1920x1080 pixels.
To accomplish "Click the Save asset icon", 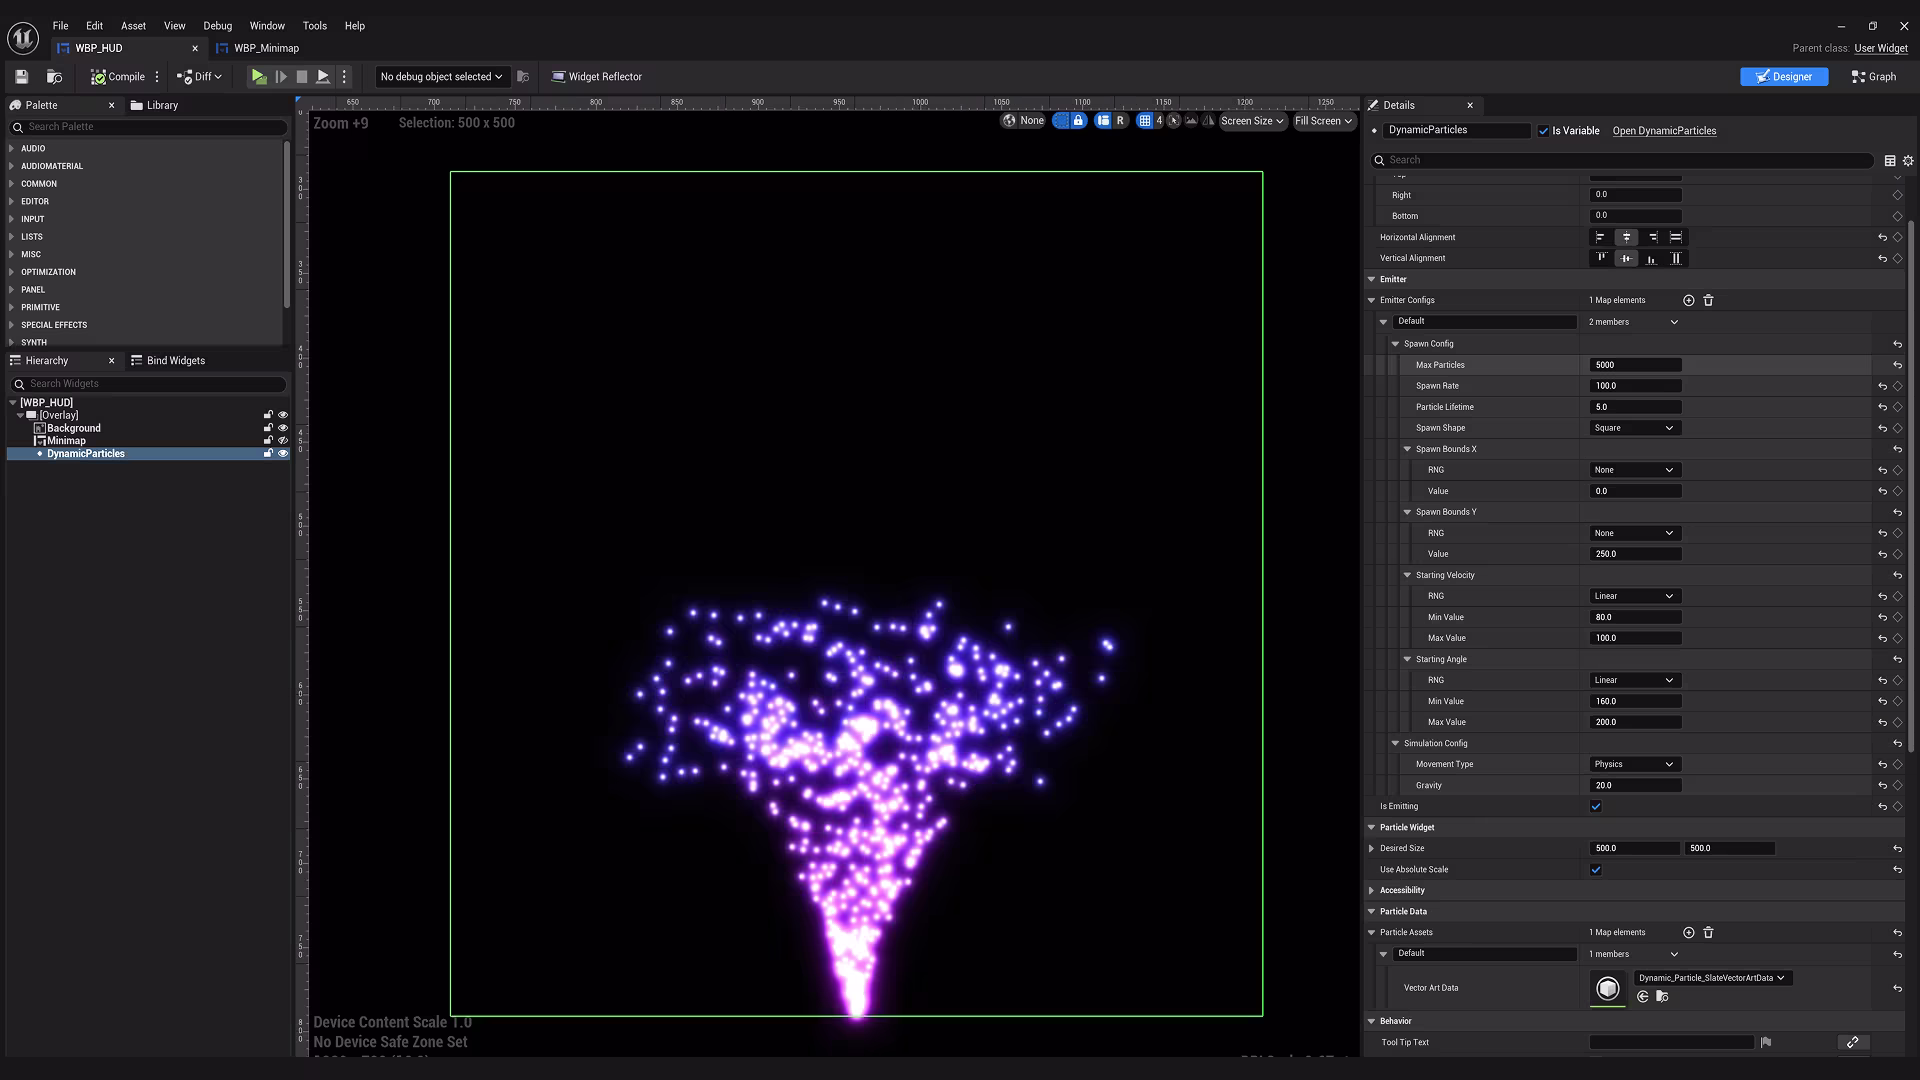I will click(21, 77).
